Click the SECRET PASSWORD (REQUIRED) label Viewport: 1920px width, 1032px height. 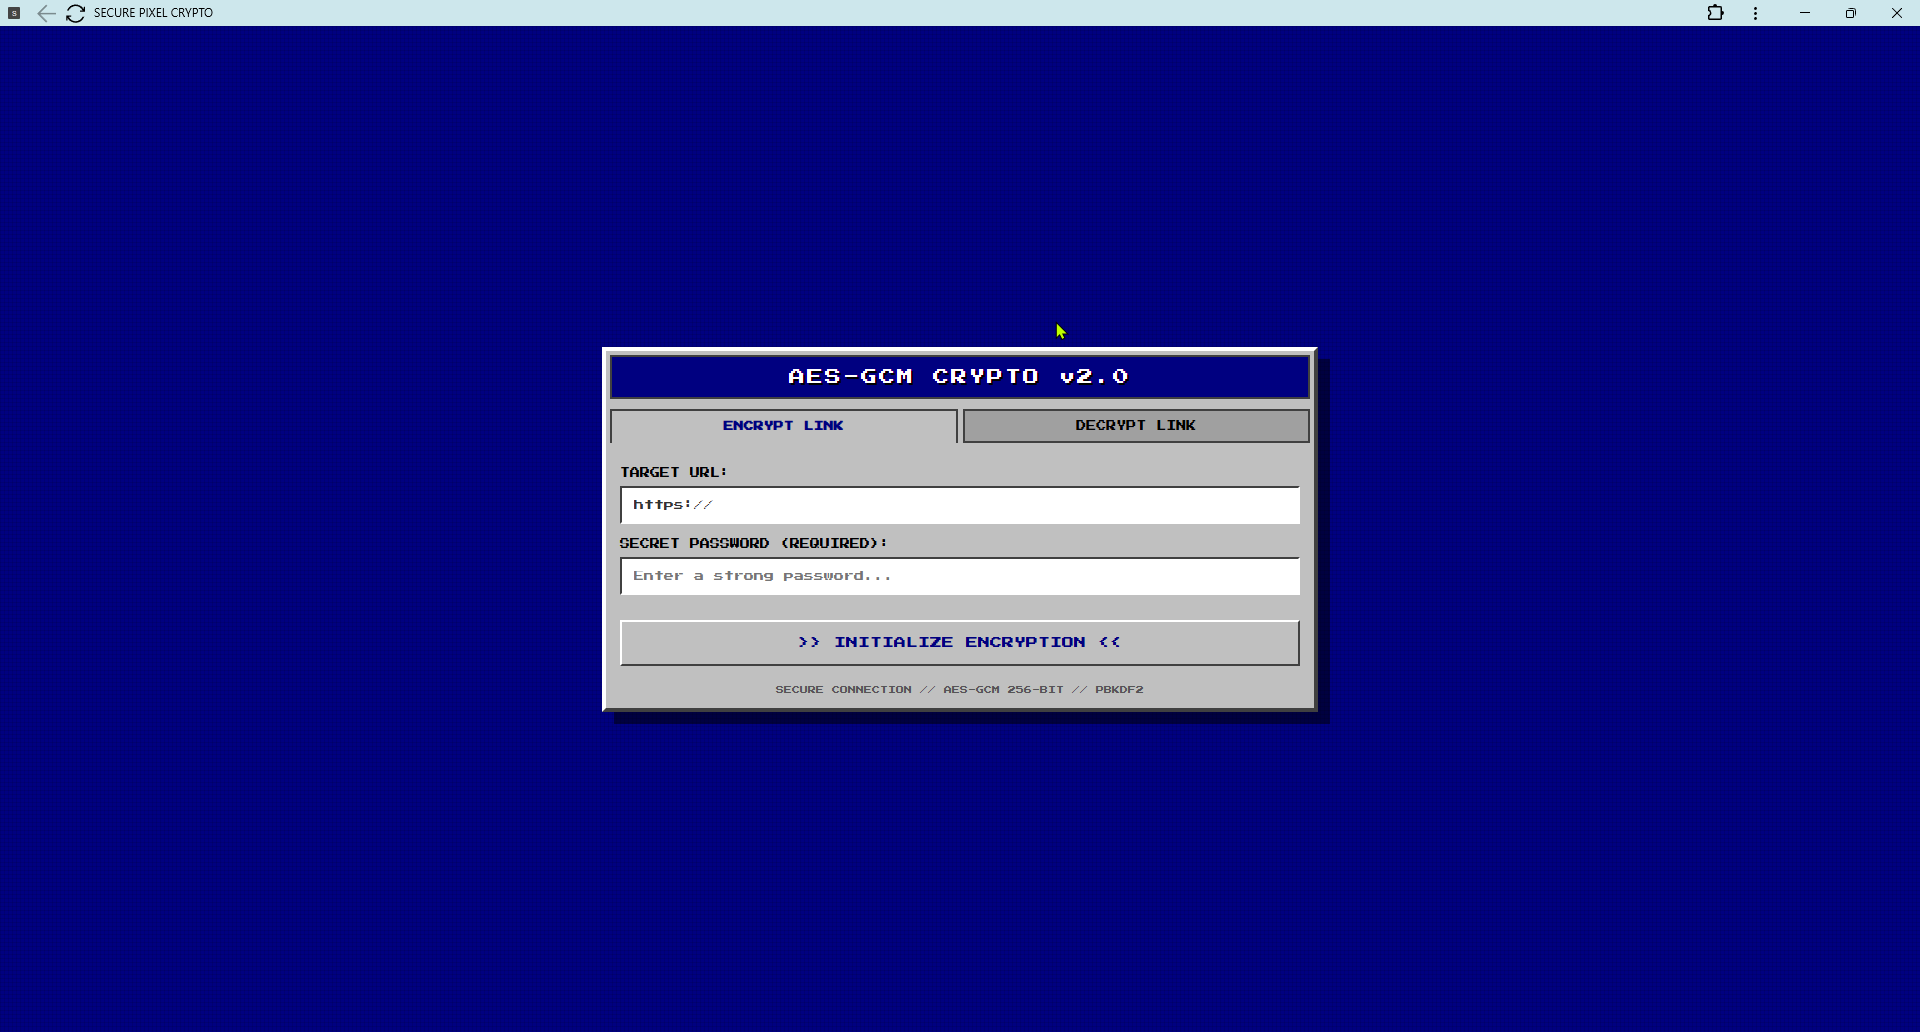click(x=752, y=542)
